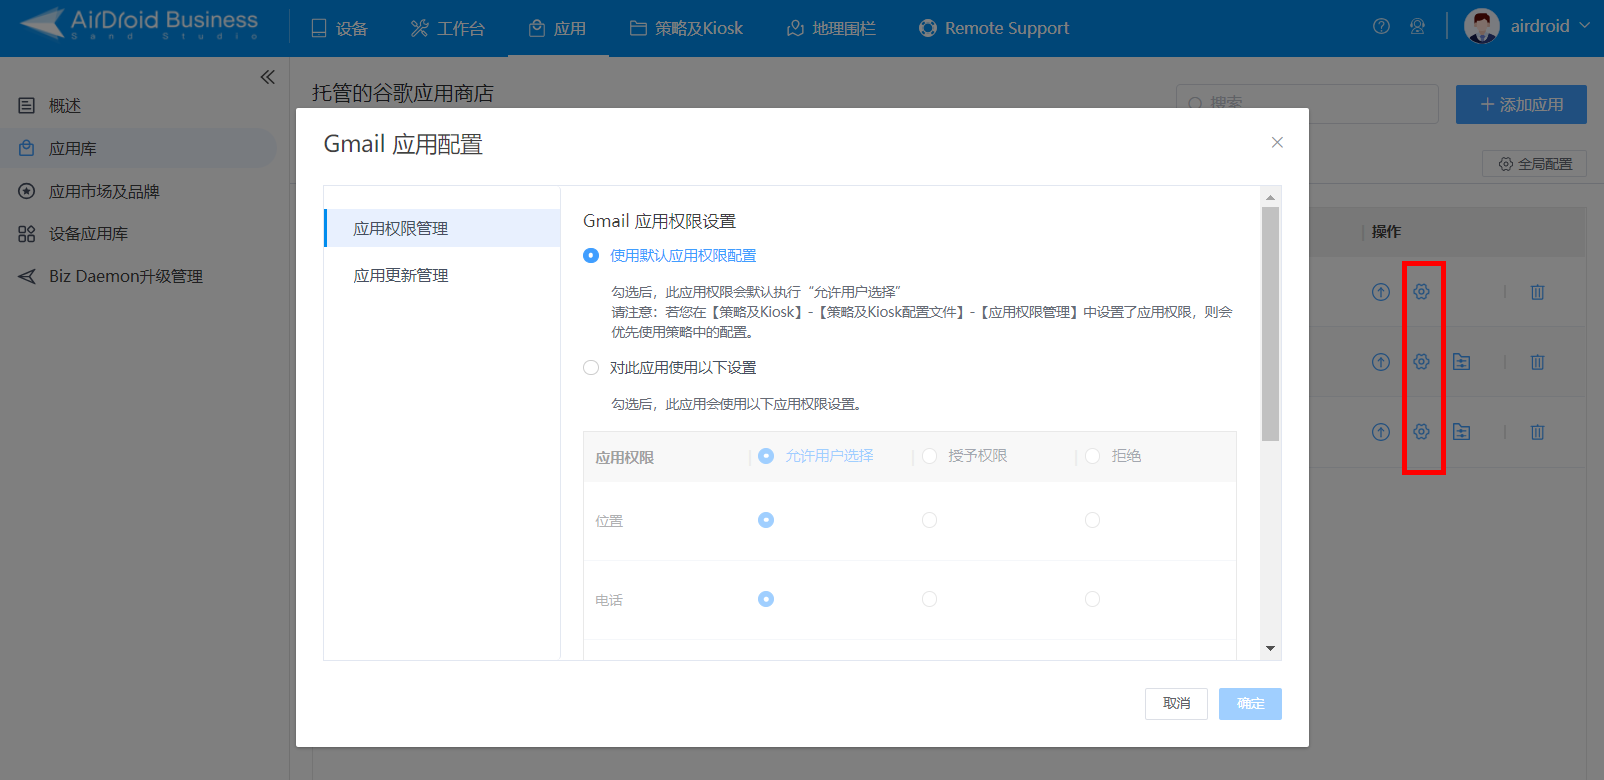Open the Remote Support top menu
This screenshot has width=1604, height=780.
click(994, 28)
